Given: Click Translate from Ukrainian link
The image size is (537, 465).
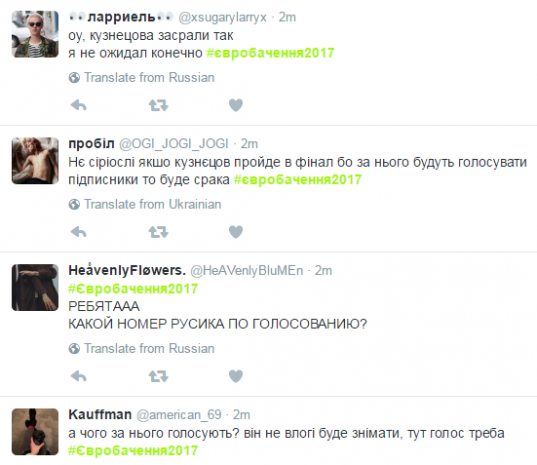Looking at the screenshot, I should tap(145, 204).
